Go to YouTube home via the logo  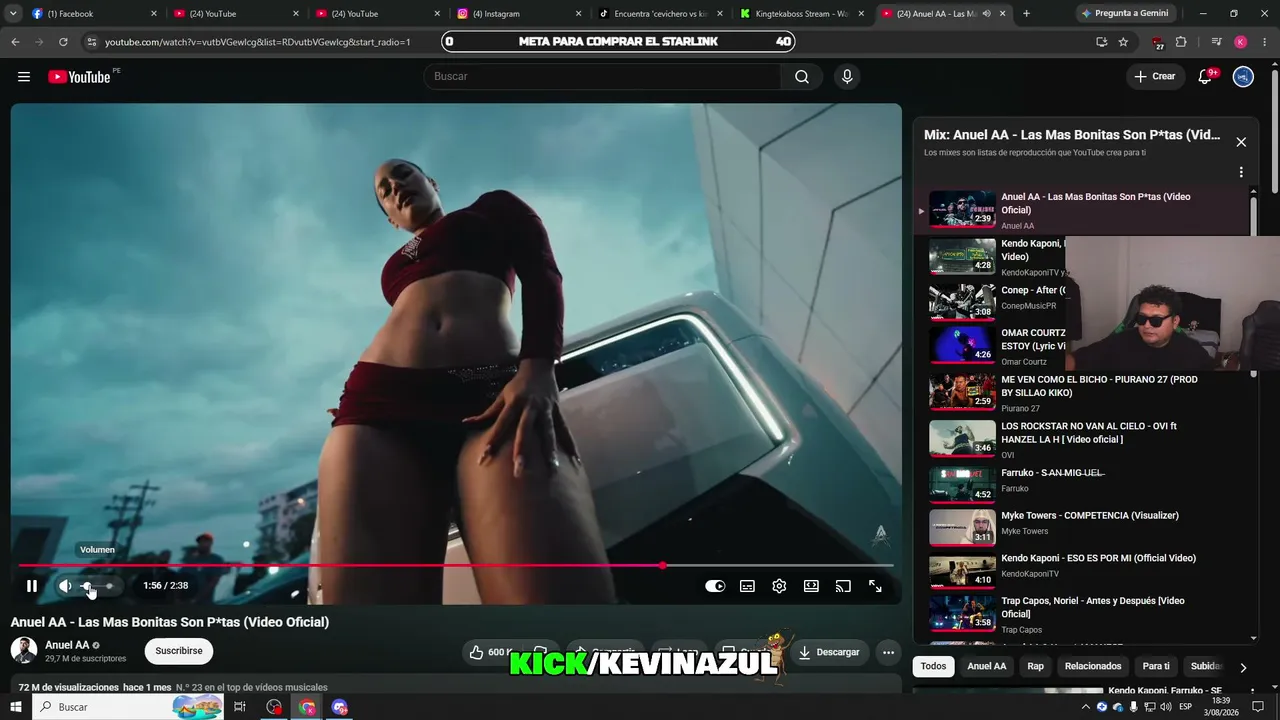point(80,77)
